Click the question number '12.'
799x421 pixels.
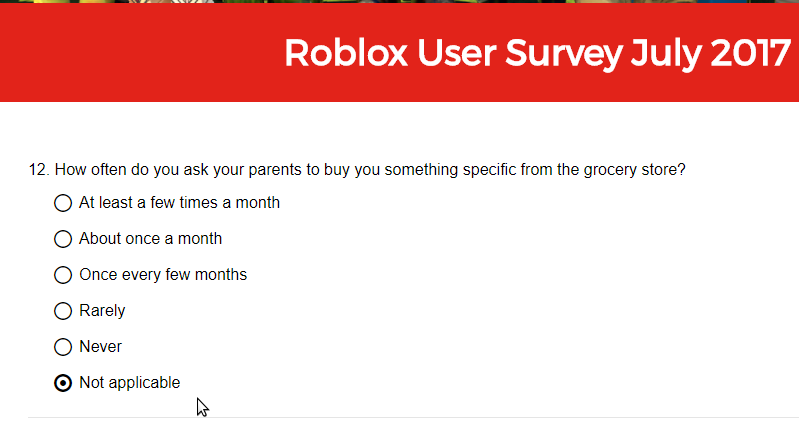click(x=39, y=170)
